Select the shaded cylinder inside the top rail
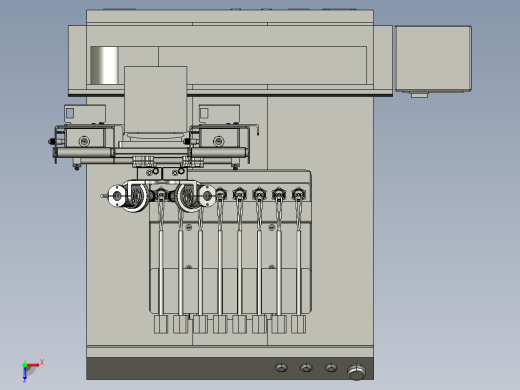This screenshot has height=390, width=520. coord(104,65)
